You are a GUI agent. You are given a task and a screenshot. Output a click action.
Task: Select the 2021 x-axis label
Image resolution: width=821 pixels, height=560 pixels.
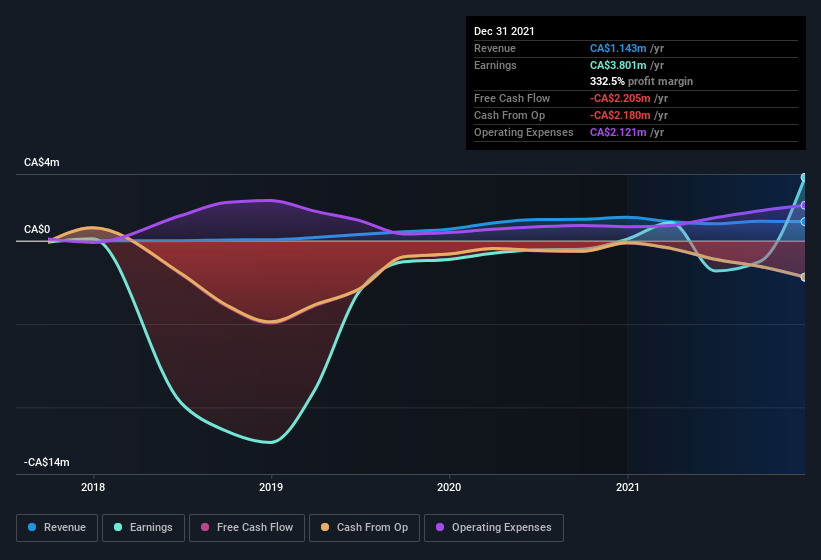point(627,487)
